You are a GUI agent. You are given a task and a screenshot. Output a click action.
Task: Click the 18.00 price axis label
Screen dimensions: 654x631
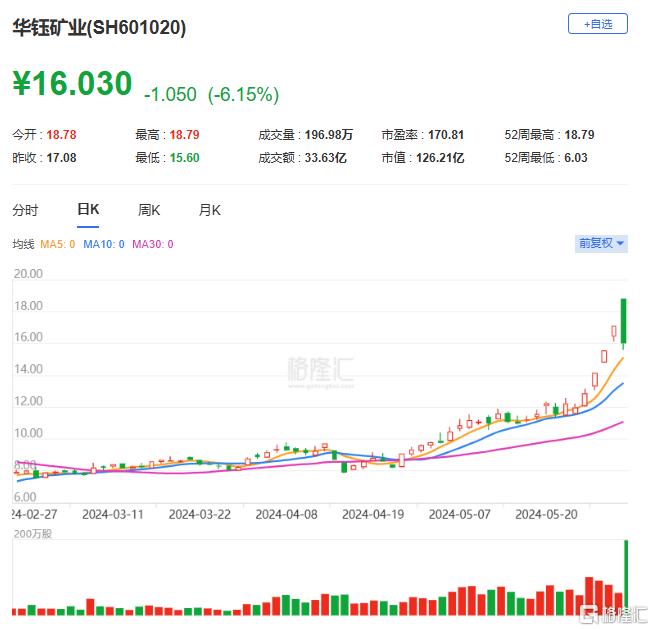28,306
